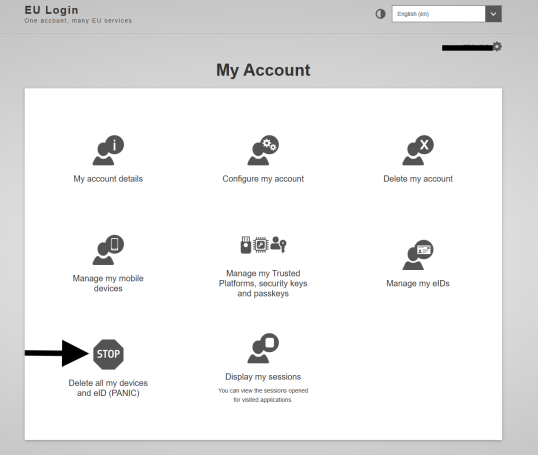538x455 pixels.
Task: Follow the Delete my account link
Action: (418, 179)
